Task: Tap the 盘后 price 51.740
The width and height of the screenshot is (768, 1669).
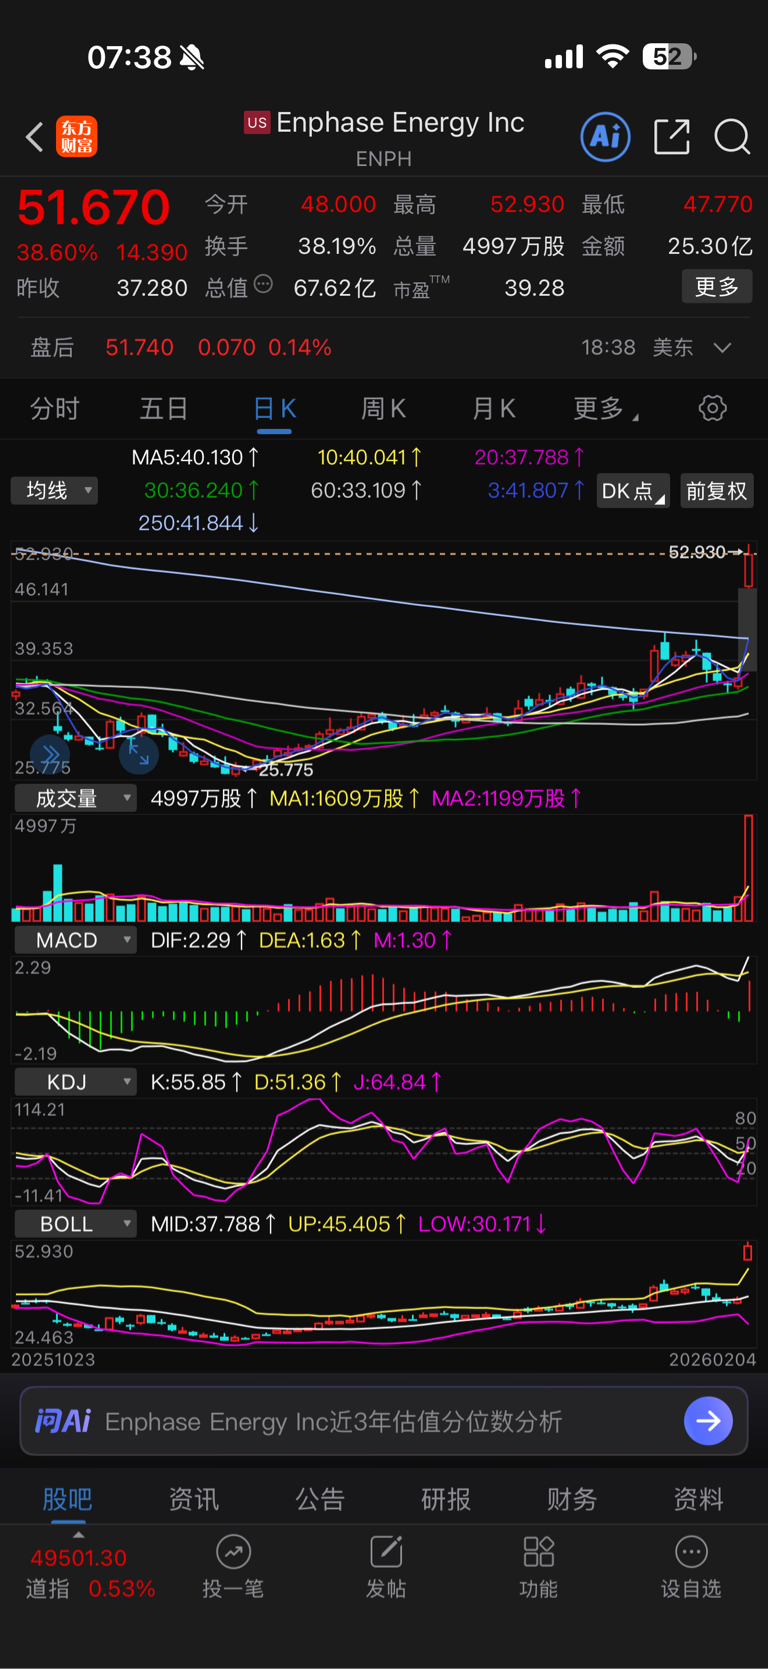Action: coord(139,347)
